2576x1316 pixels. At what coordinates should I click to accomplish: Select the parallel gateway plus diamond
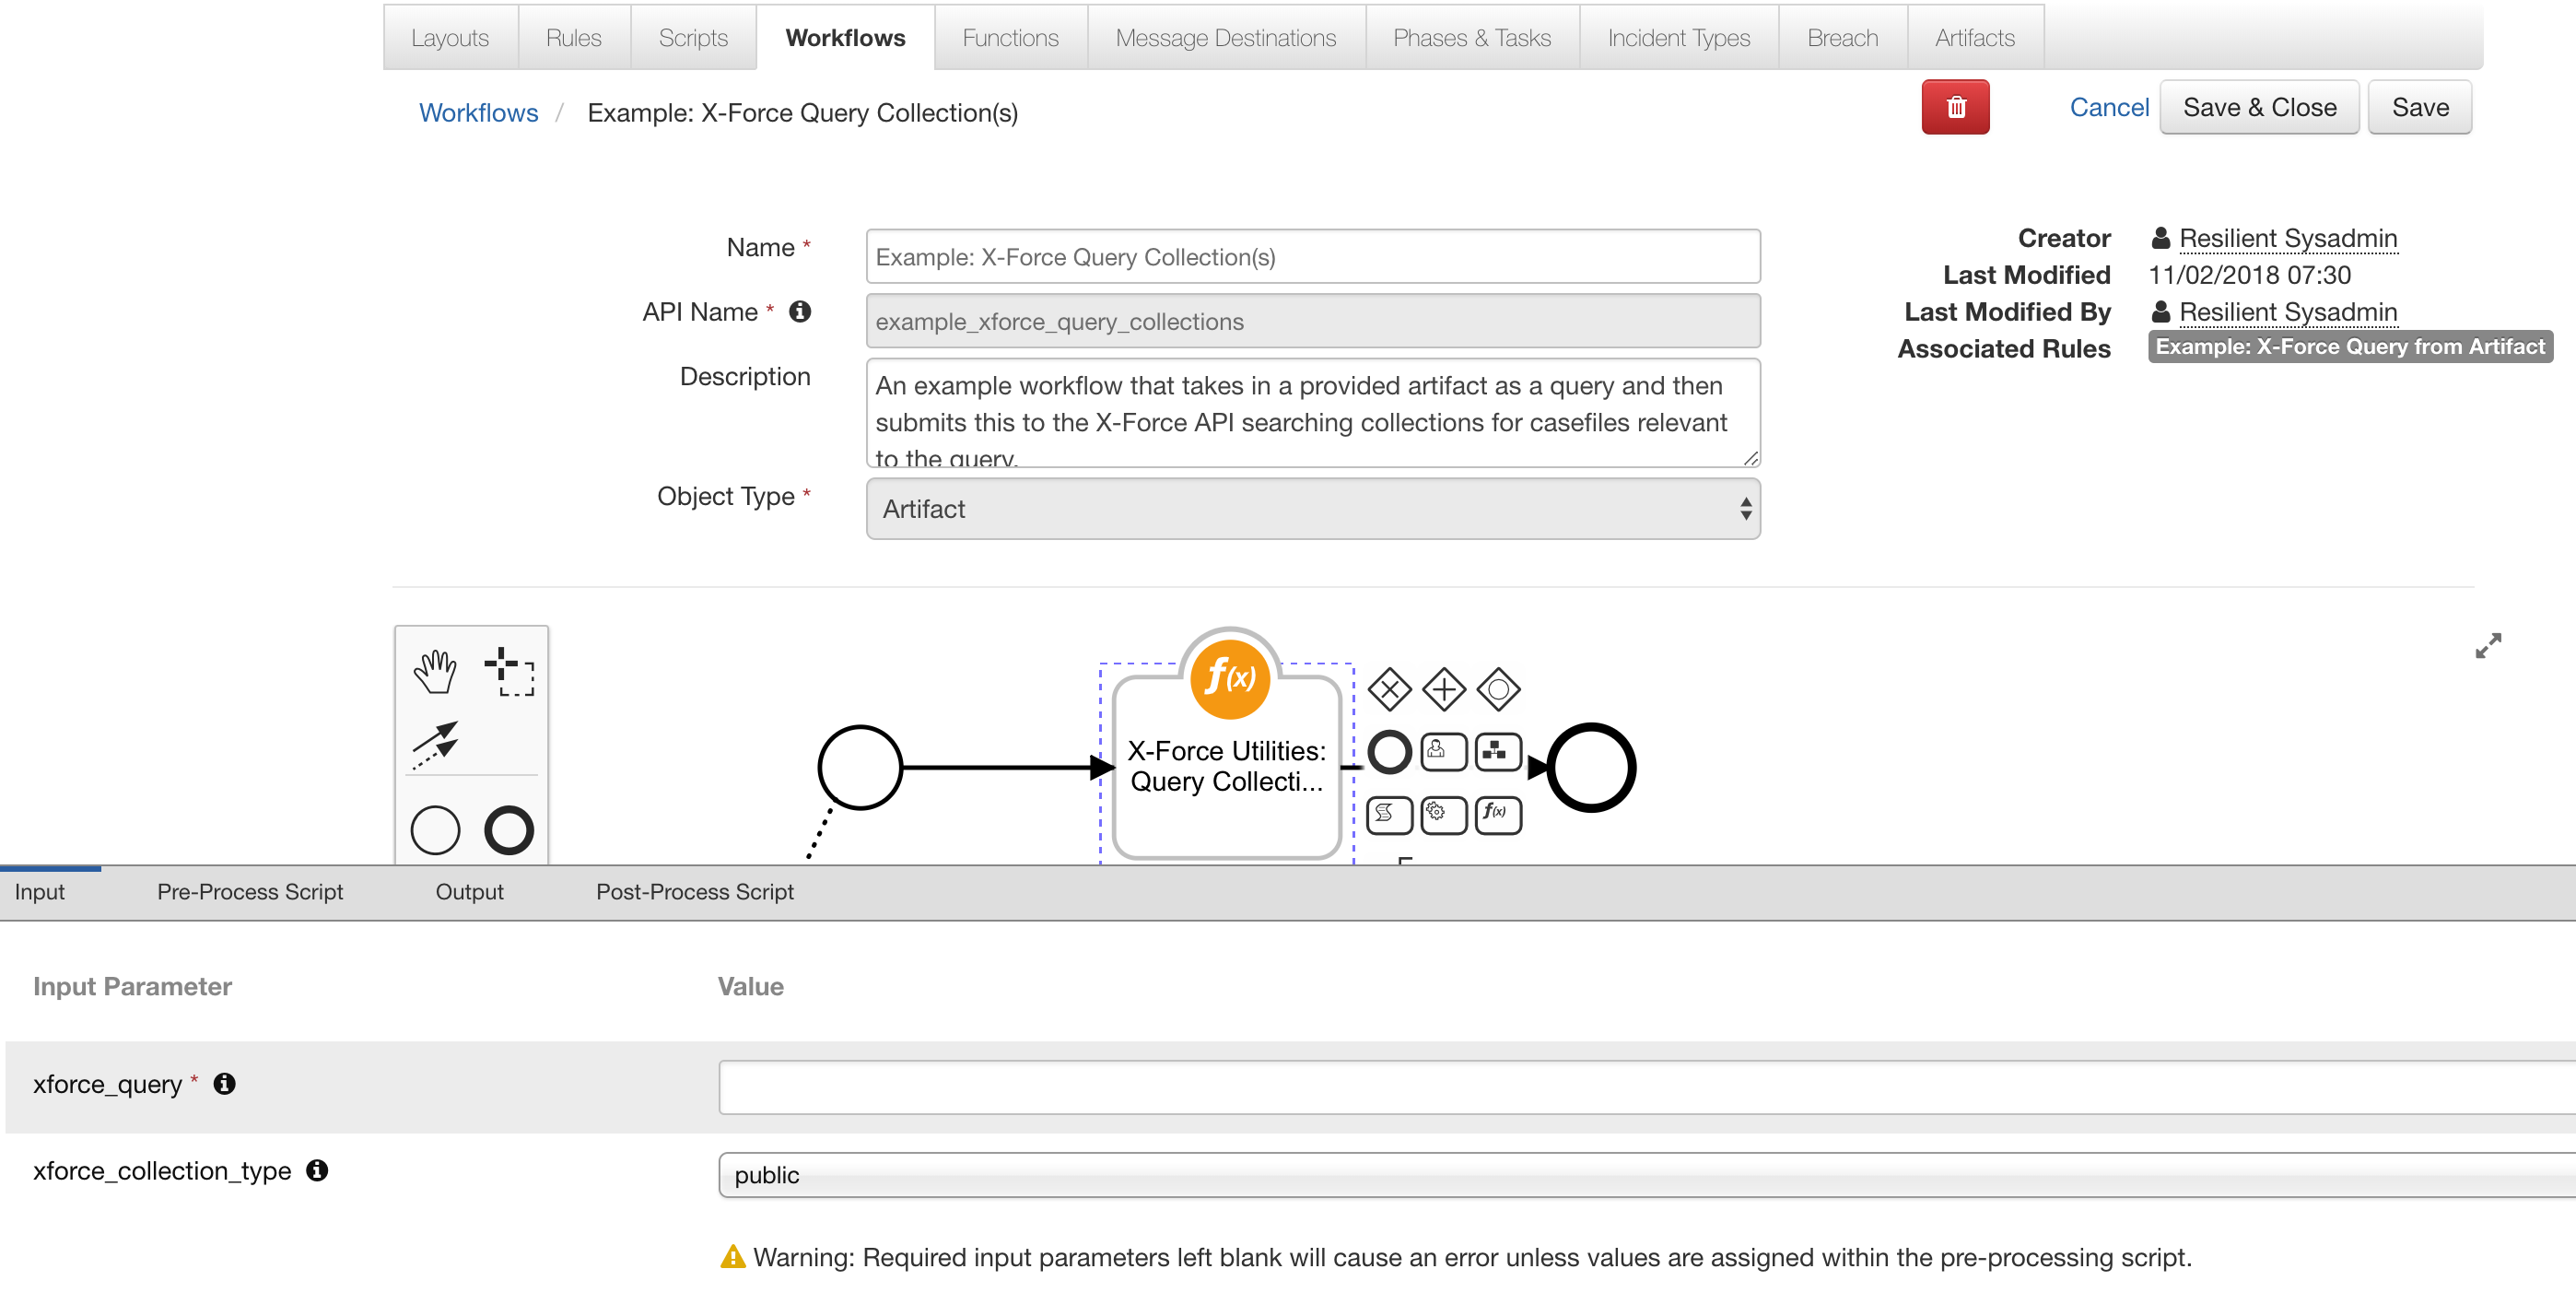click(x=1443, y=688)
